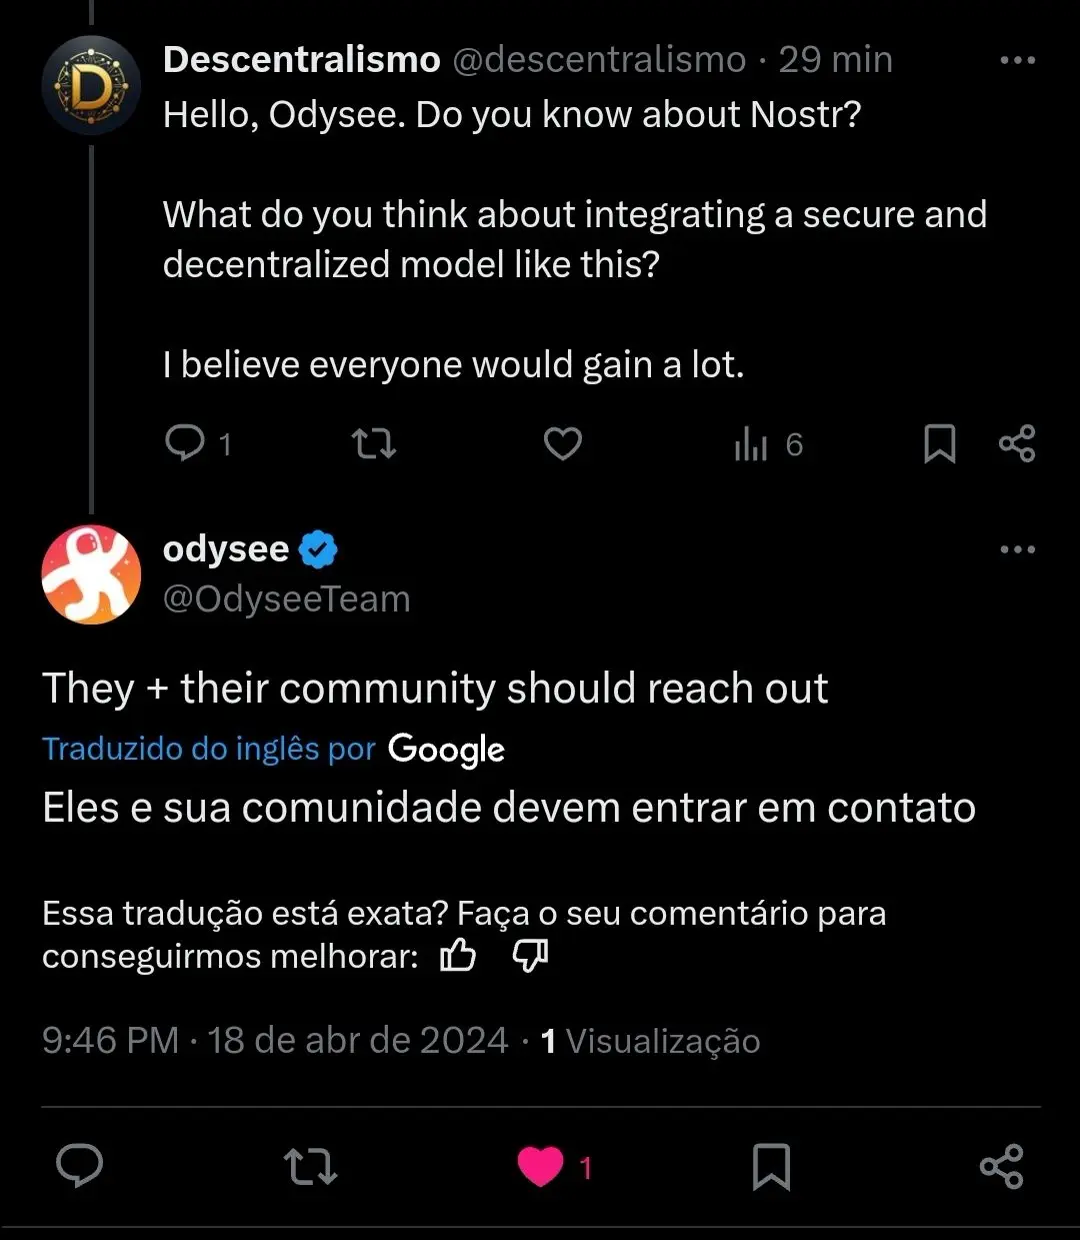
Task: Like the Descentralismo tweet about Nostr
Action: click(x=563, y=443)
